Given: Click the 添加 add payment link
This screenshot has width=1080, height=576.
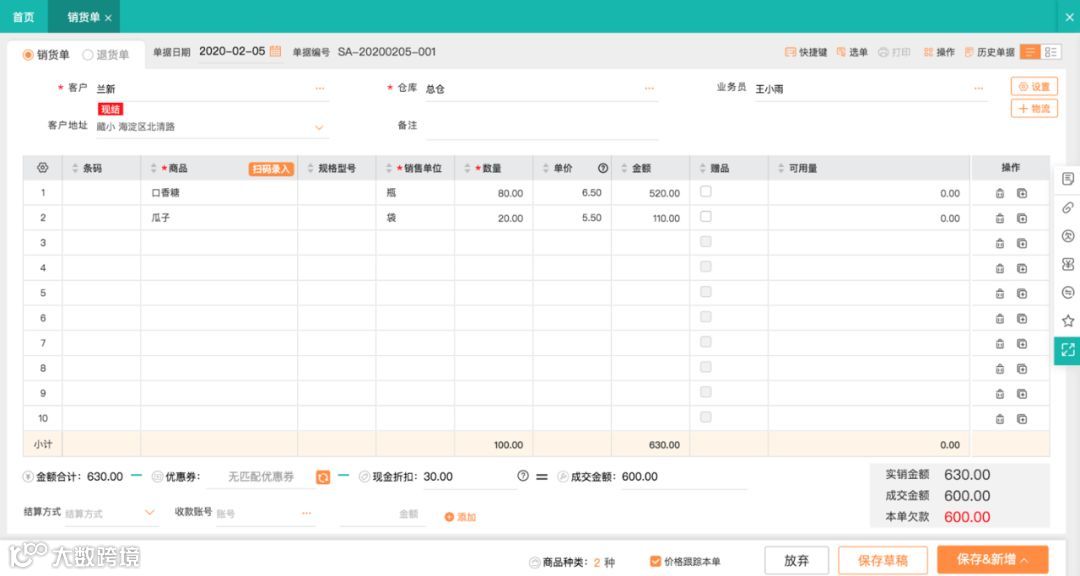Looking at the screenshot, I should [x=460, y=517].
